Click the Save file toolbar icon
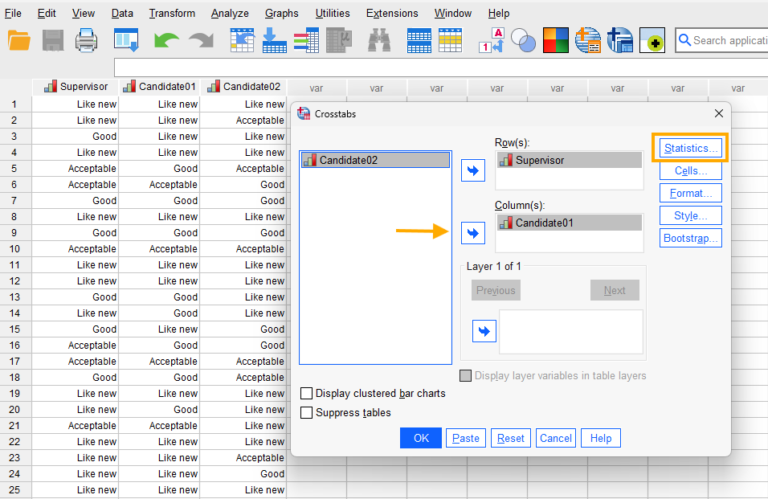This screenshot has height=499, width=768. [x=53, y=40]
